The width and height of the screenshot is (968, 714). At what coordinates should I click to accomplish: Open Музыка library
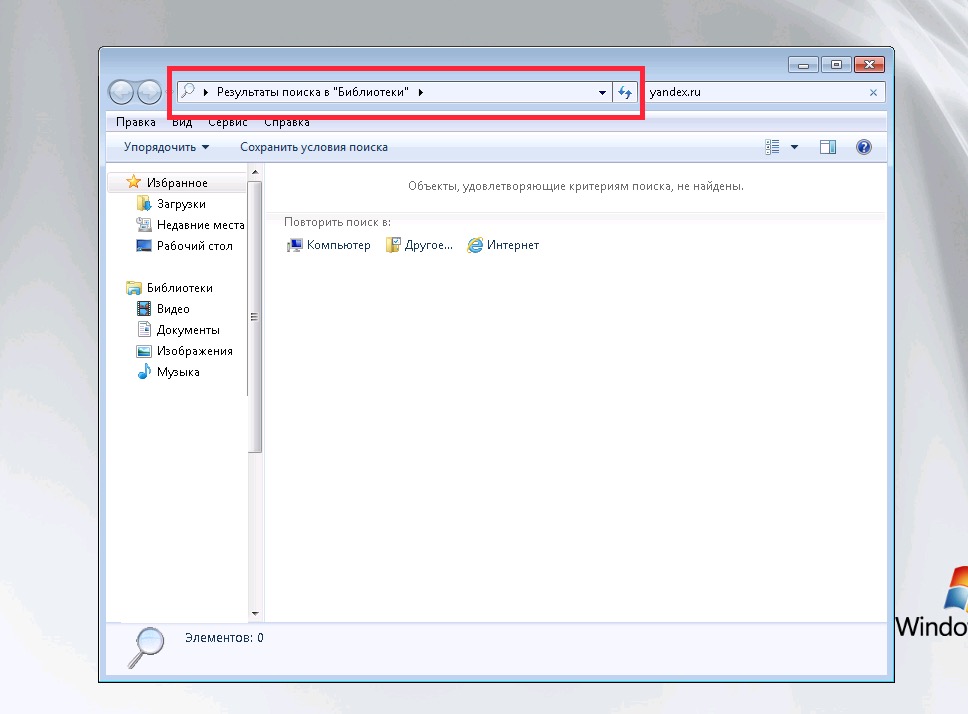178,372
